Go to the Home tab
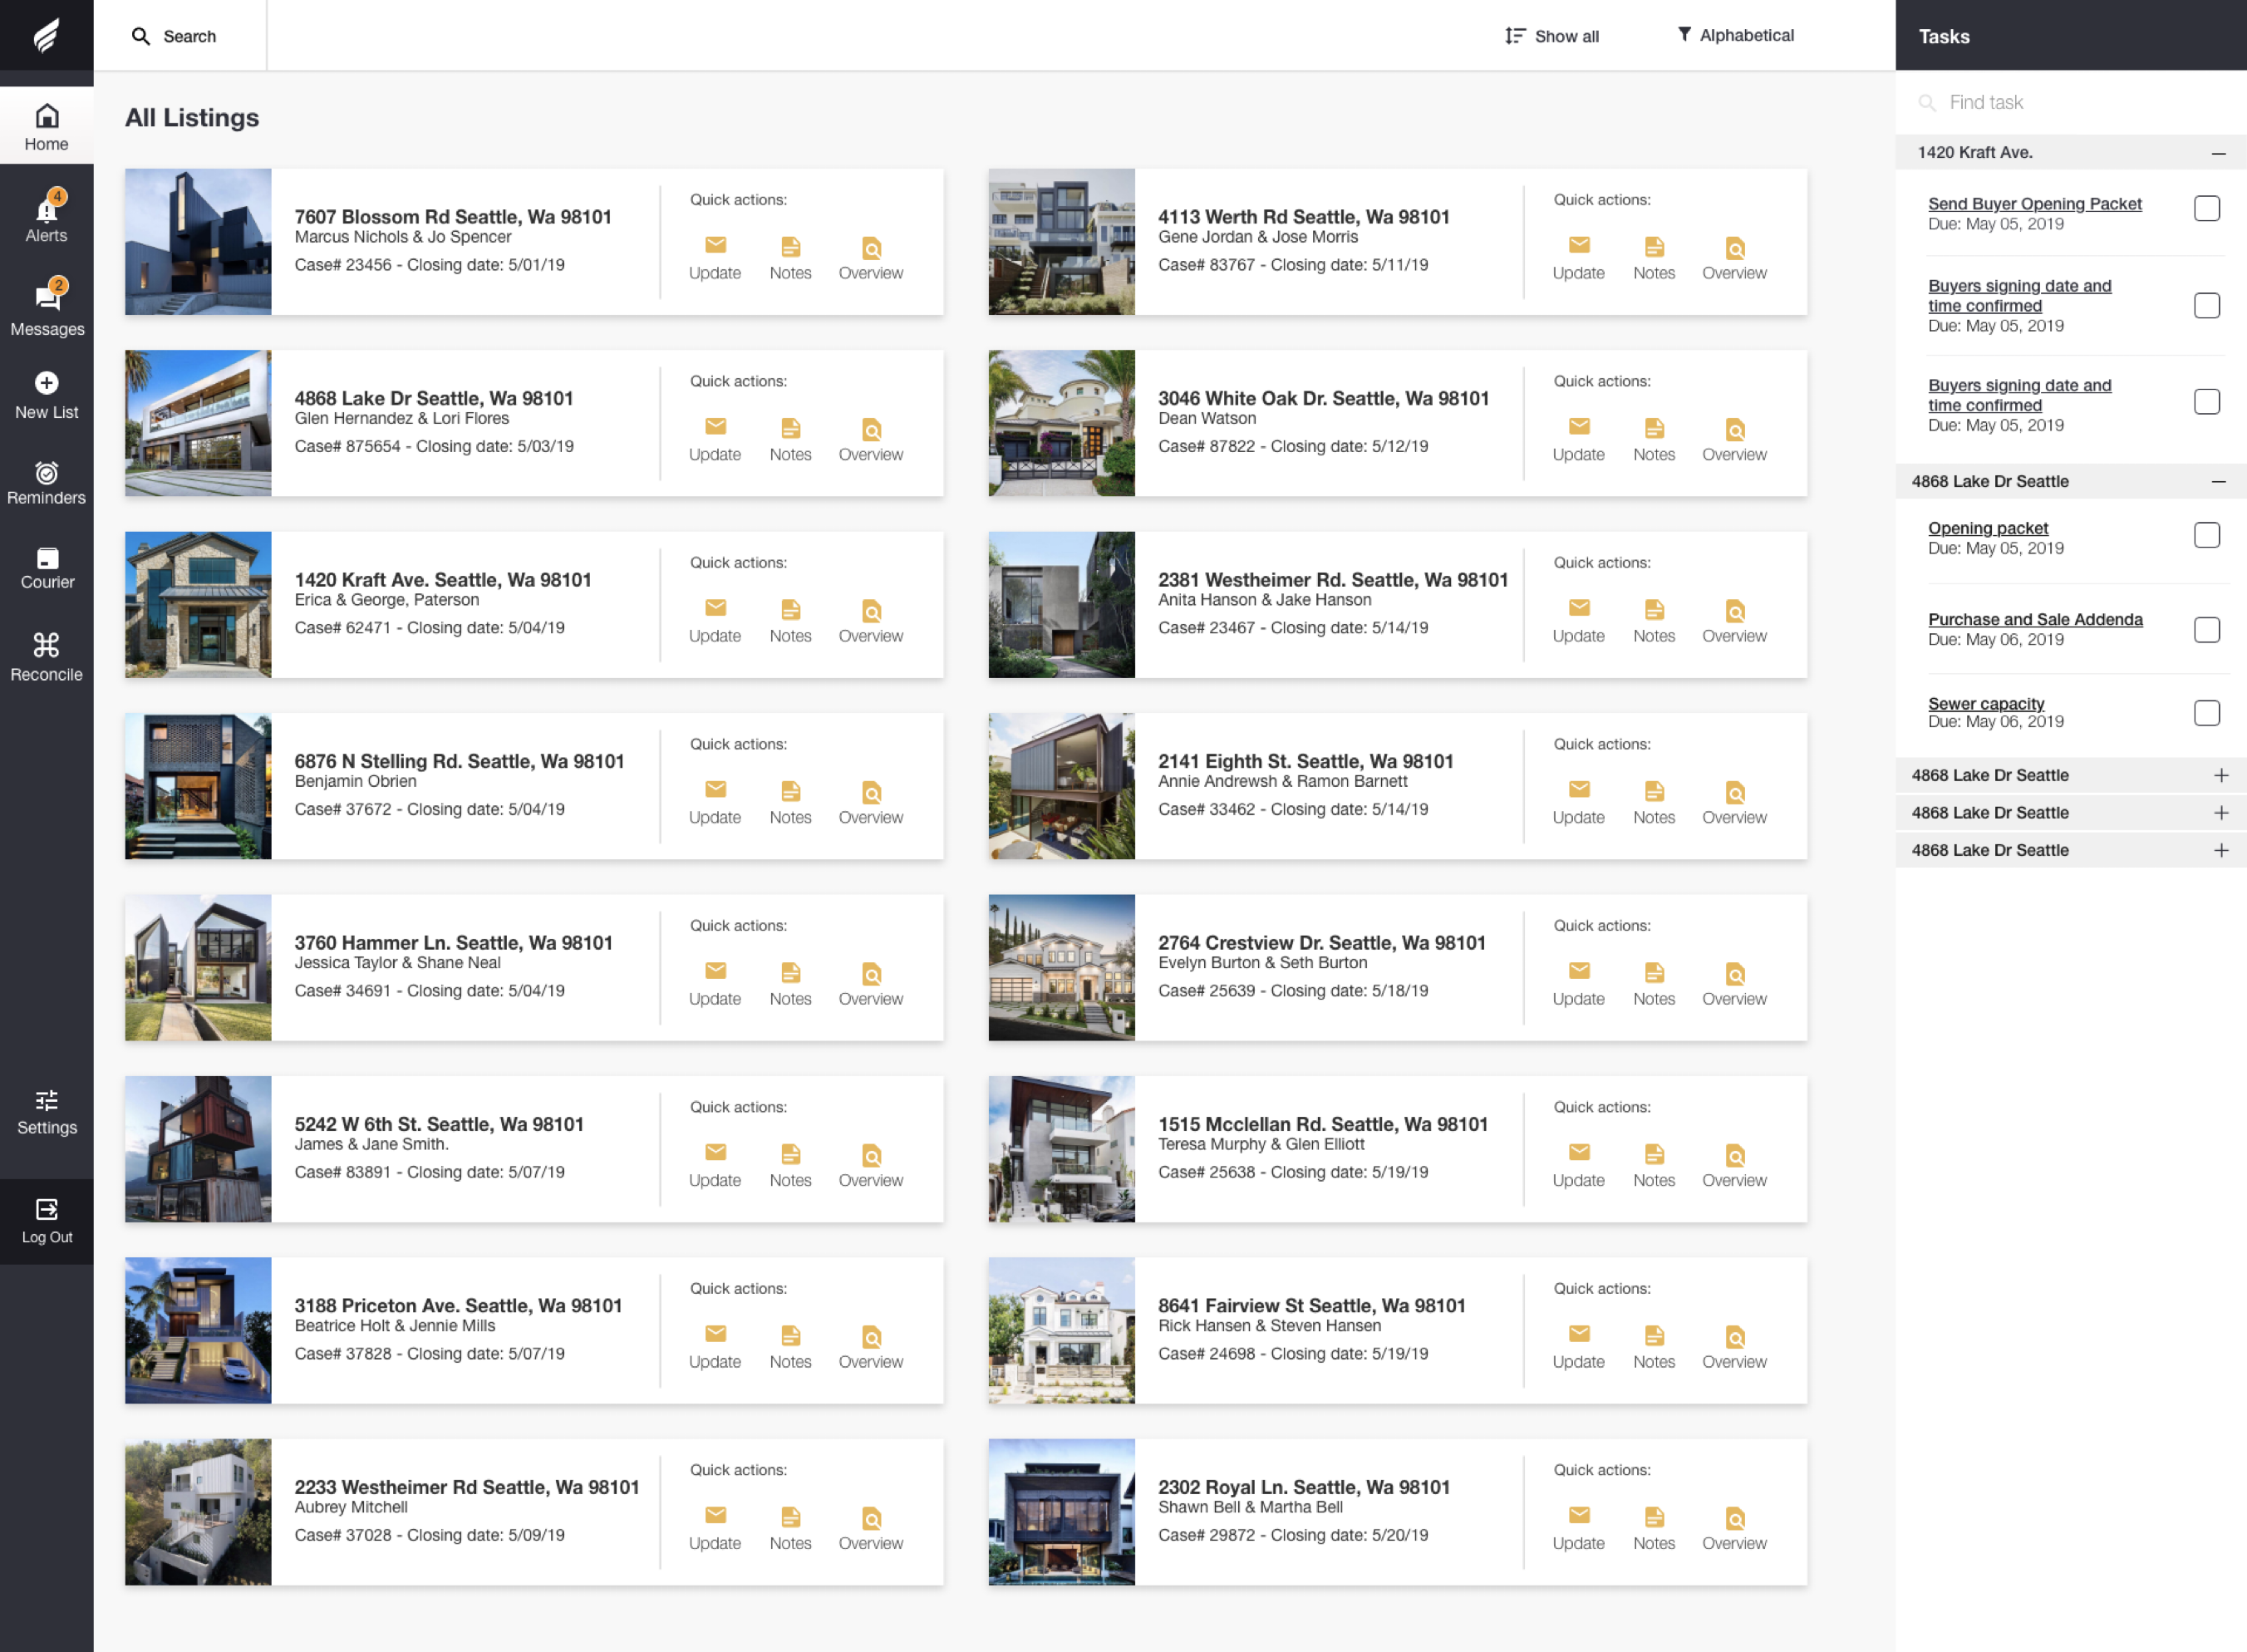2247x1652 pixels. (x=46, y=126)
